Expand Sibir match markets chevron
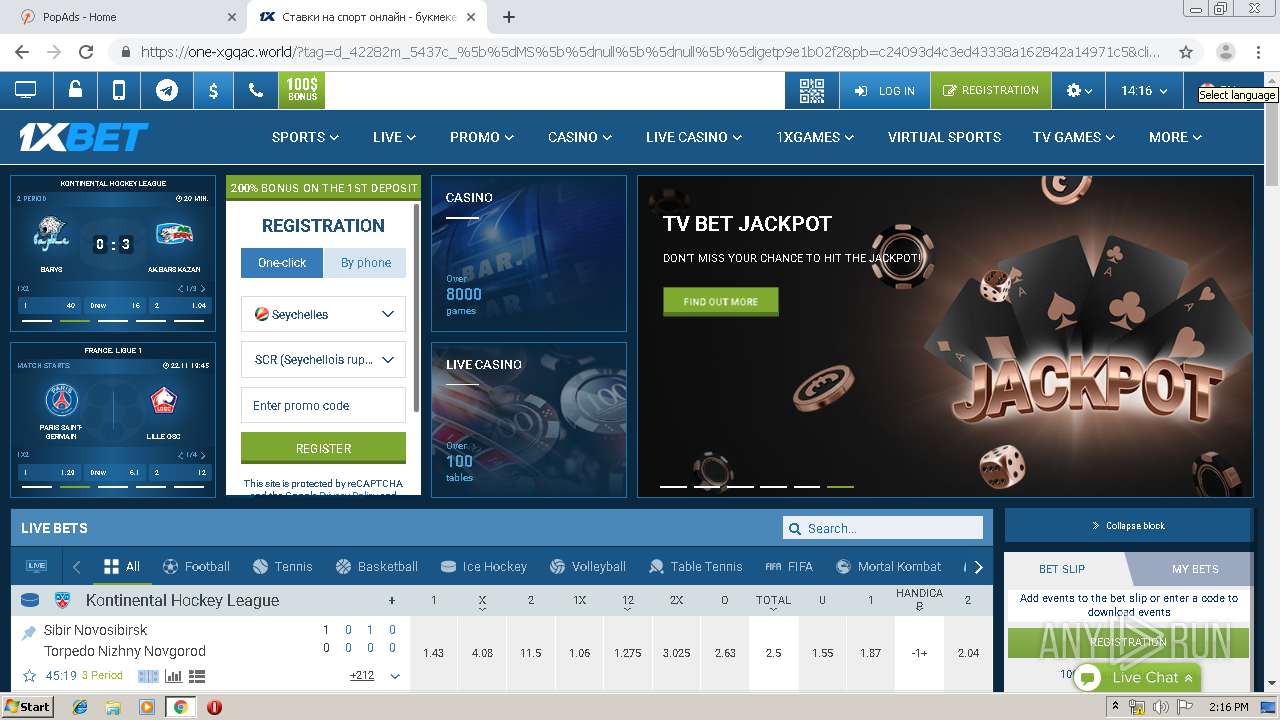The width and height of the screenshot is (1280, 720). (395, 676)
